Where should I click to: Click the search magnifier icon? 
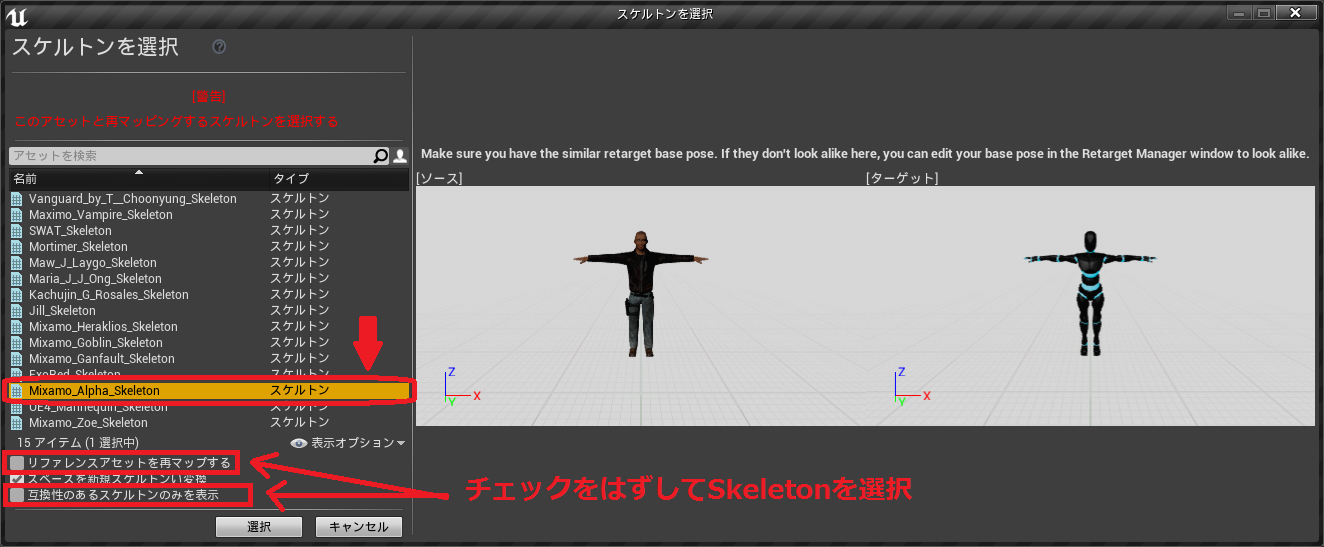381,156
